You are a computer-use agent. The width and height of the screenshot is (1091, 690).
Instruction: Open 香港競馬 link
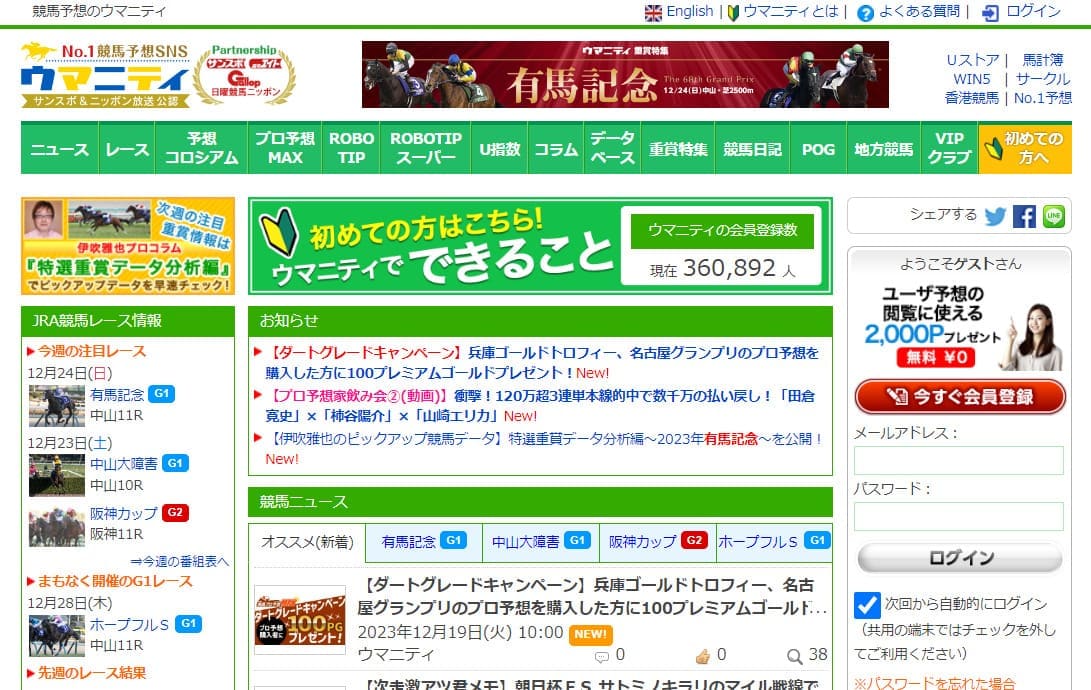[971, 98]
